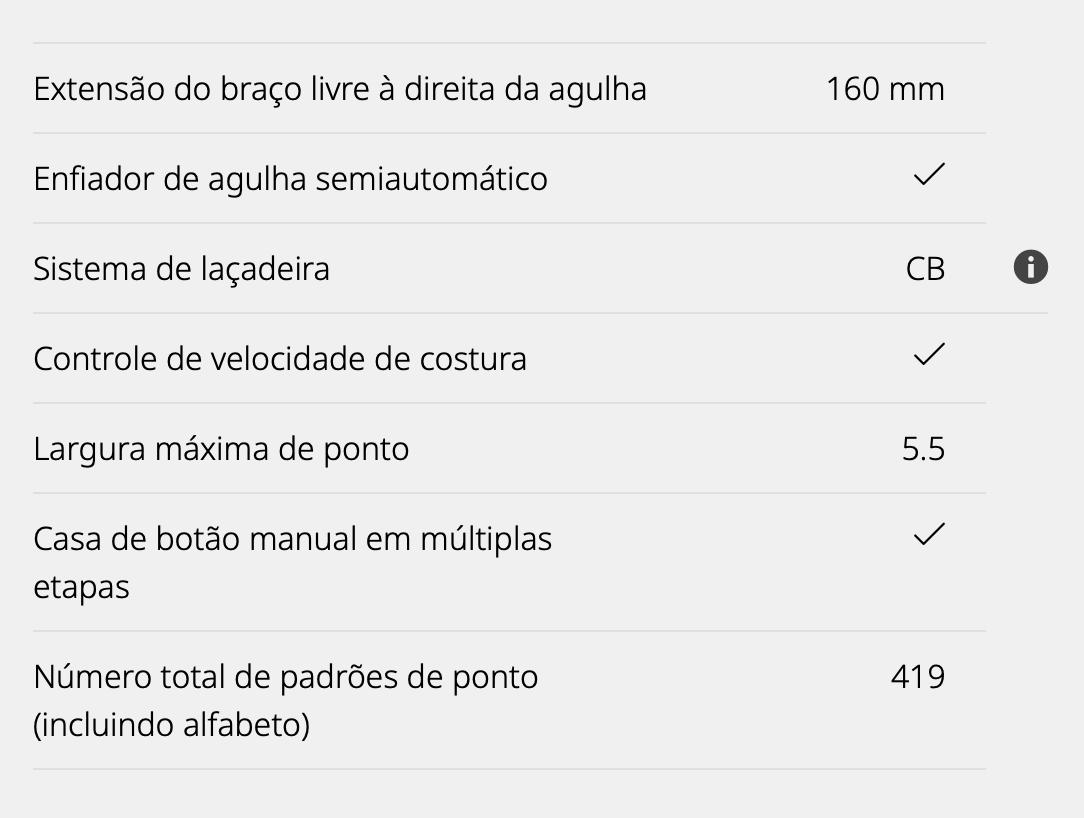This screenshot has width=1084, height=818.
Task: Click the word 'agulha' in the first row
Action: tap(597, 91)
